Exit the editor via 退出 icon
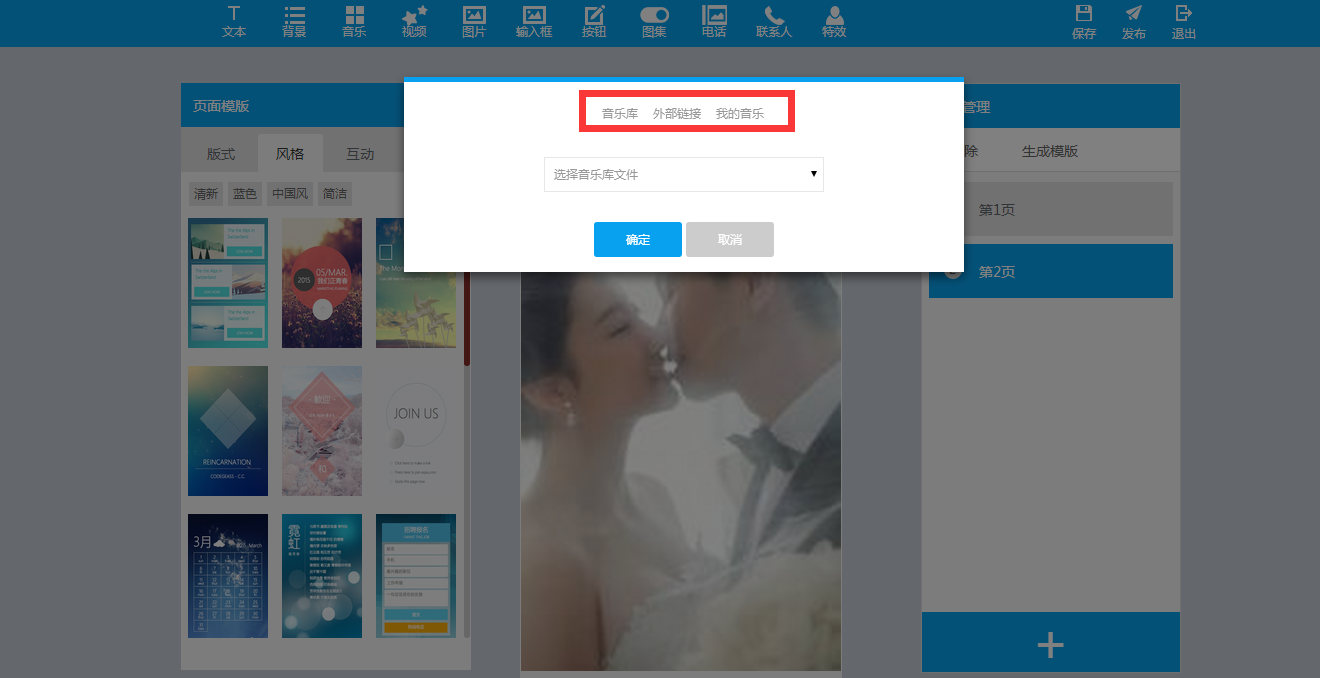The image size is (1320, 678). (x=1184, y=21)
